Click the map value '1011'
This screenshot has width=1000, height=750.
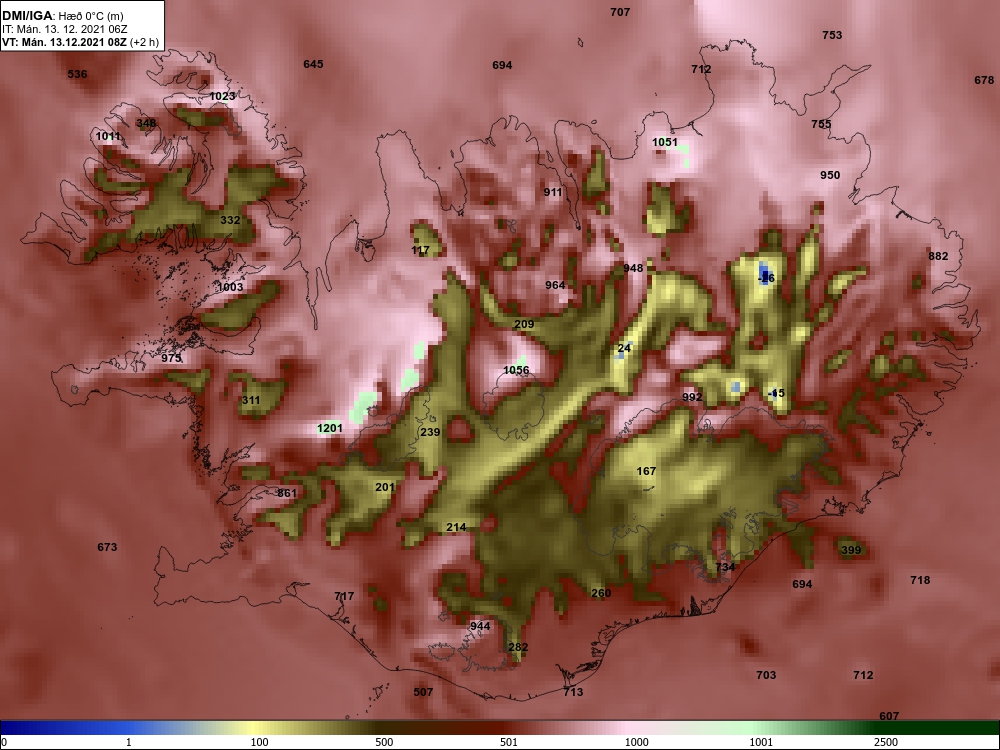[108, 136]
